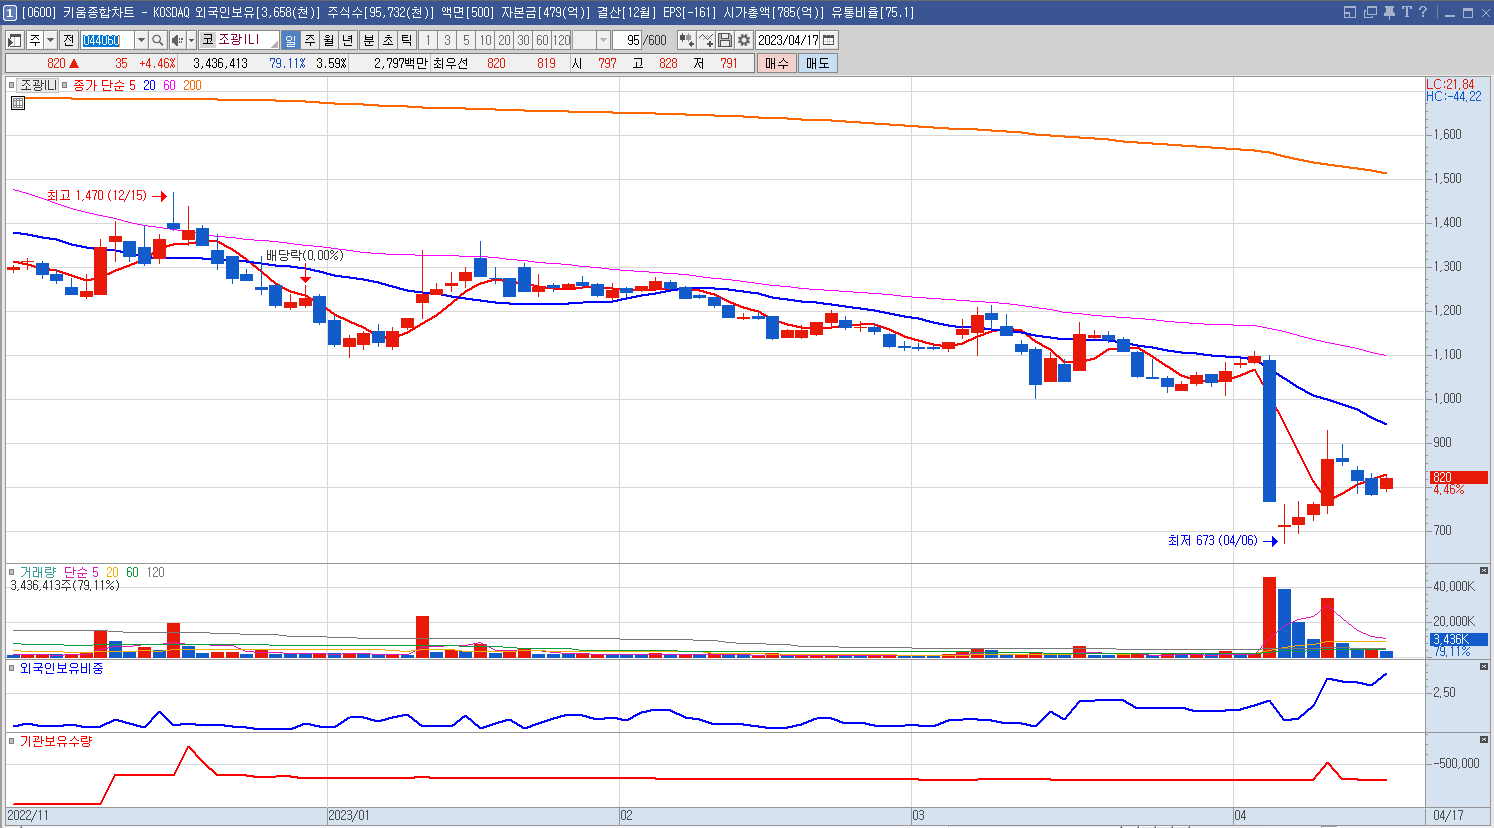Click the 거래량 volume indicator label
The width and height of the screenshot is (1494, 828).
pyautogui.click(x=37, y=572)
